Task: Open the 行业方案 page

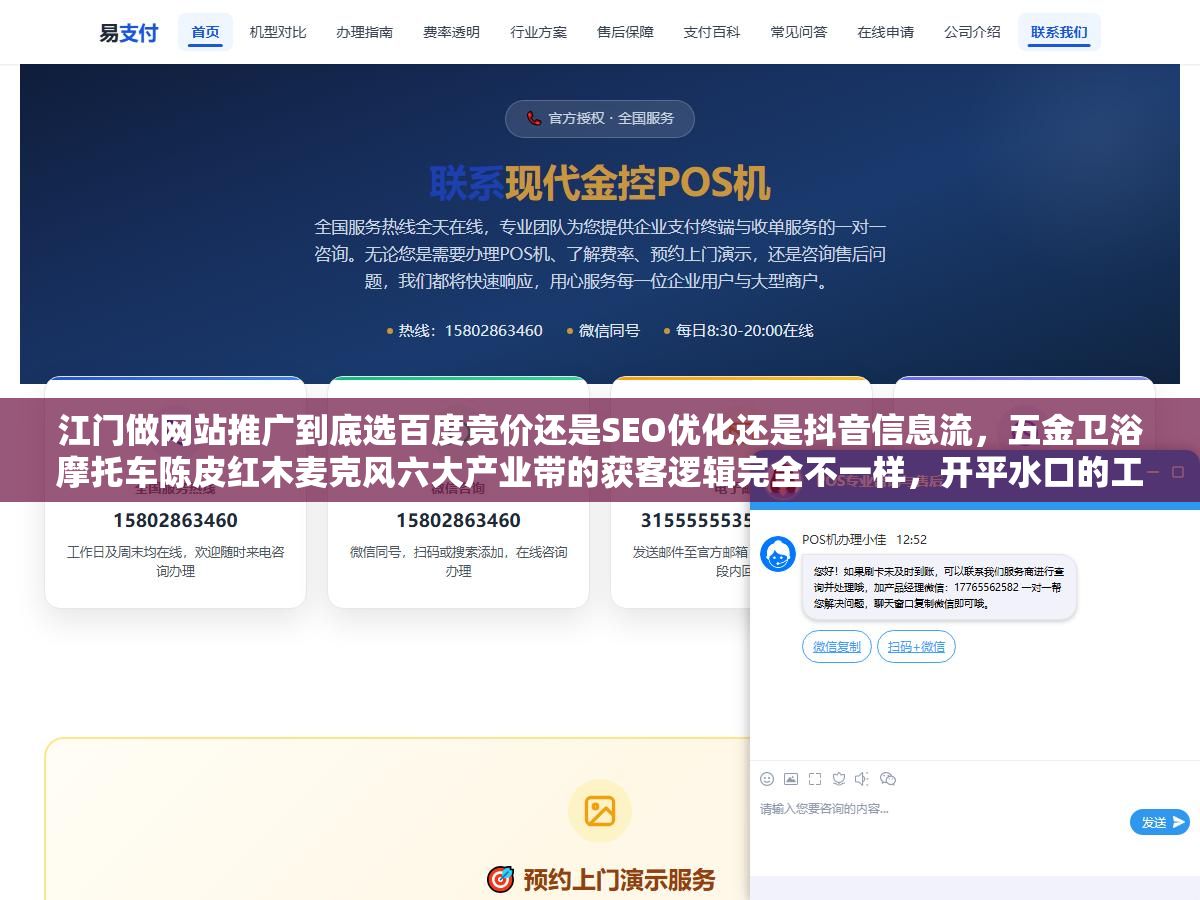Action: [x=538, y=32]
